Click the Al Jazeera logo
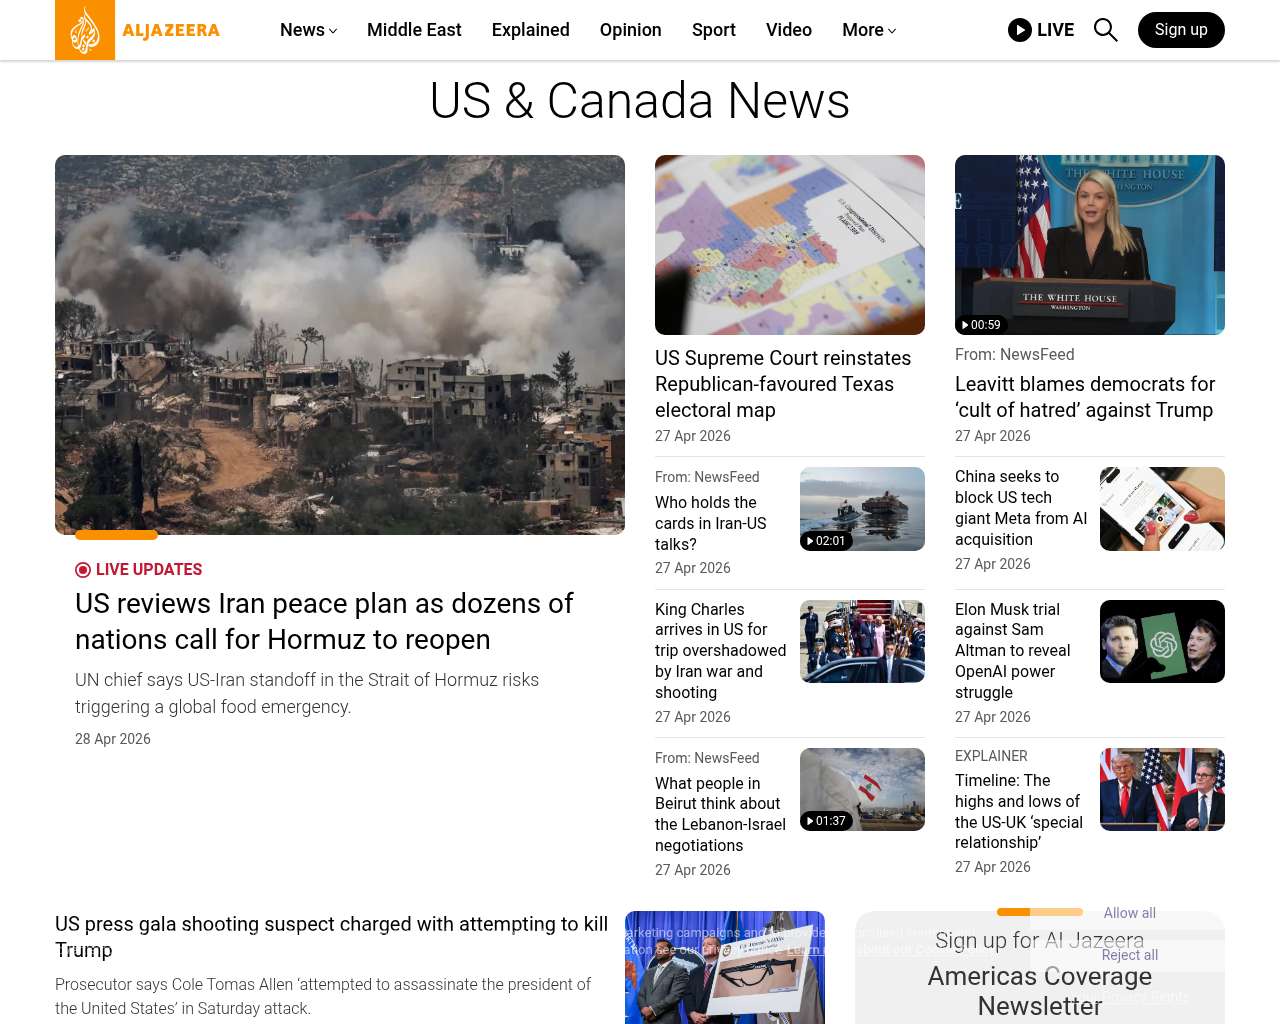Viewport: 1280px width, 1024px height. pyautogui.click(x=138, y=30)
